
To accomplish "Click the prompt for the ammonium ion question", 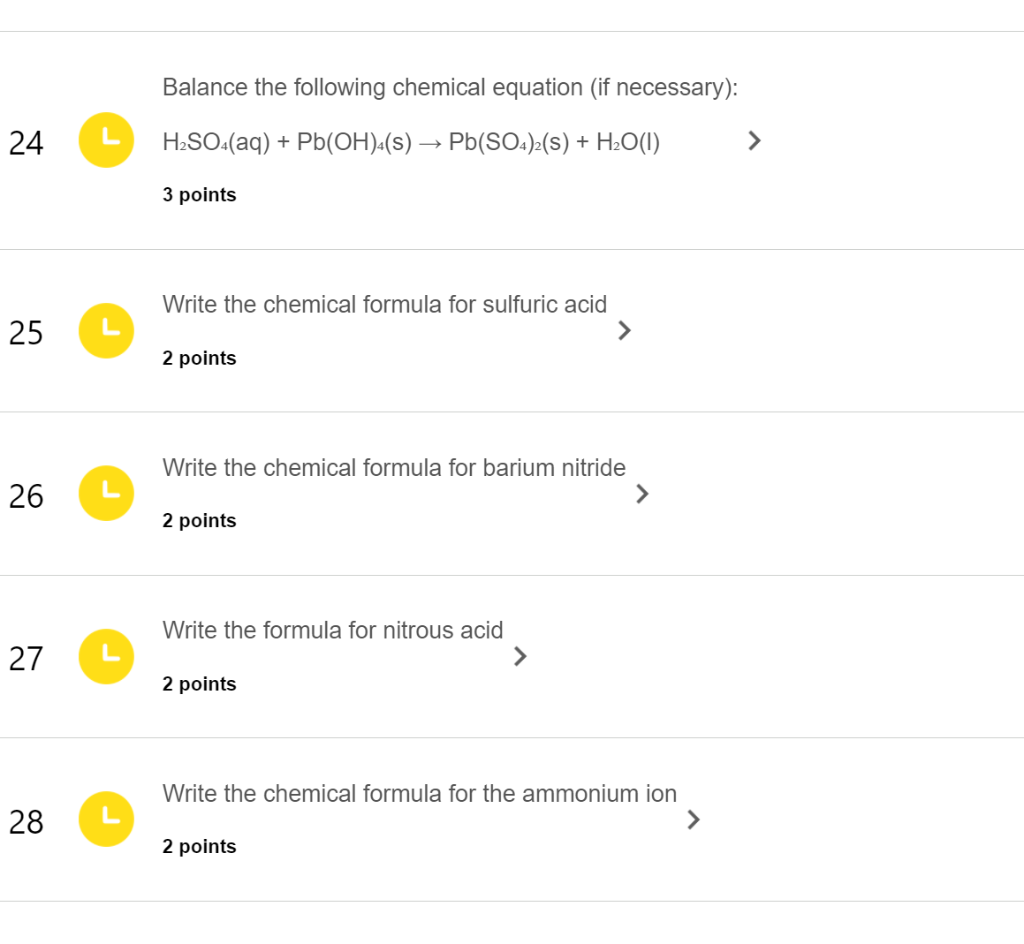I will click(x=419, y=793).
